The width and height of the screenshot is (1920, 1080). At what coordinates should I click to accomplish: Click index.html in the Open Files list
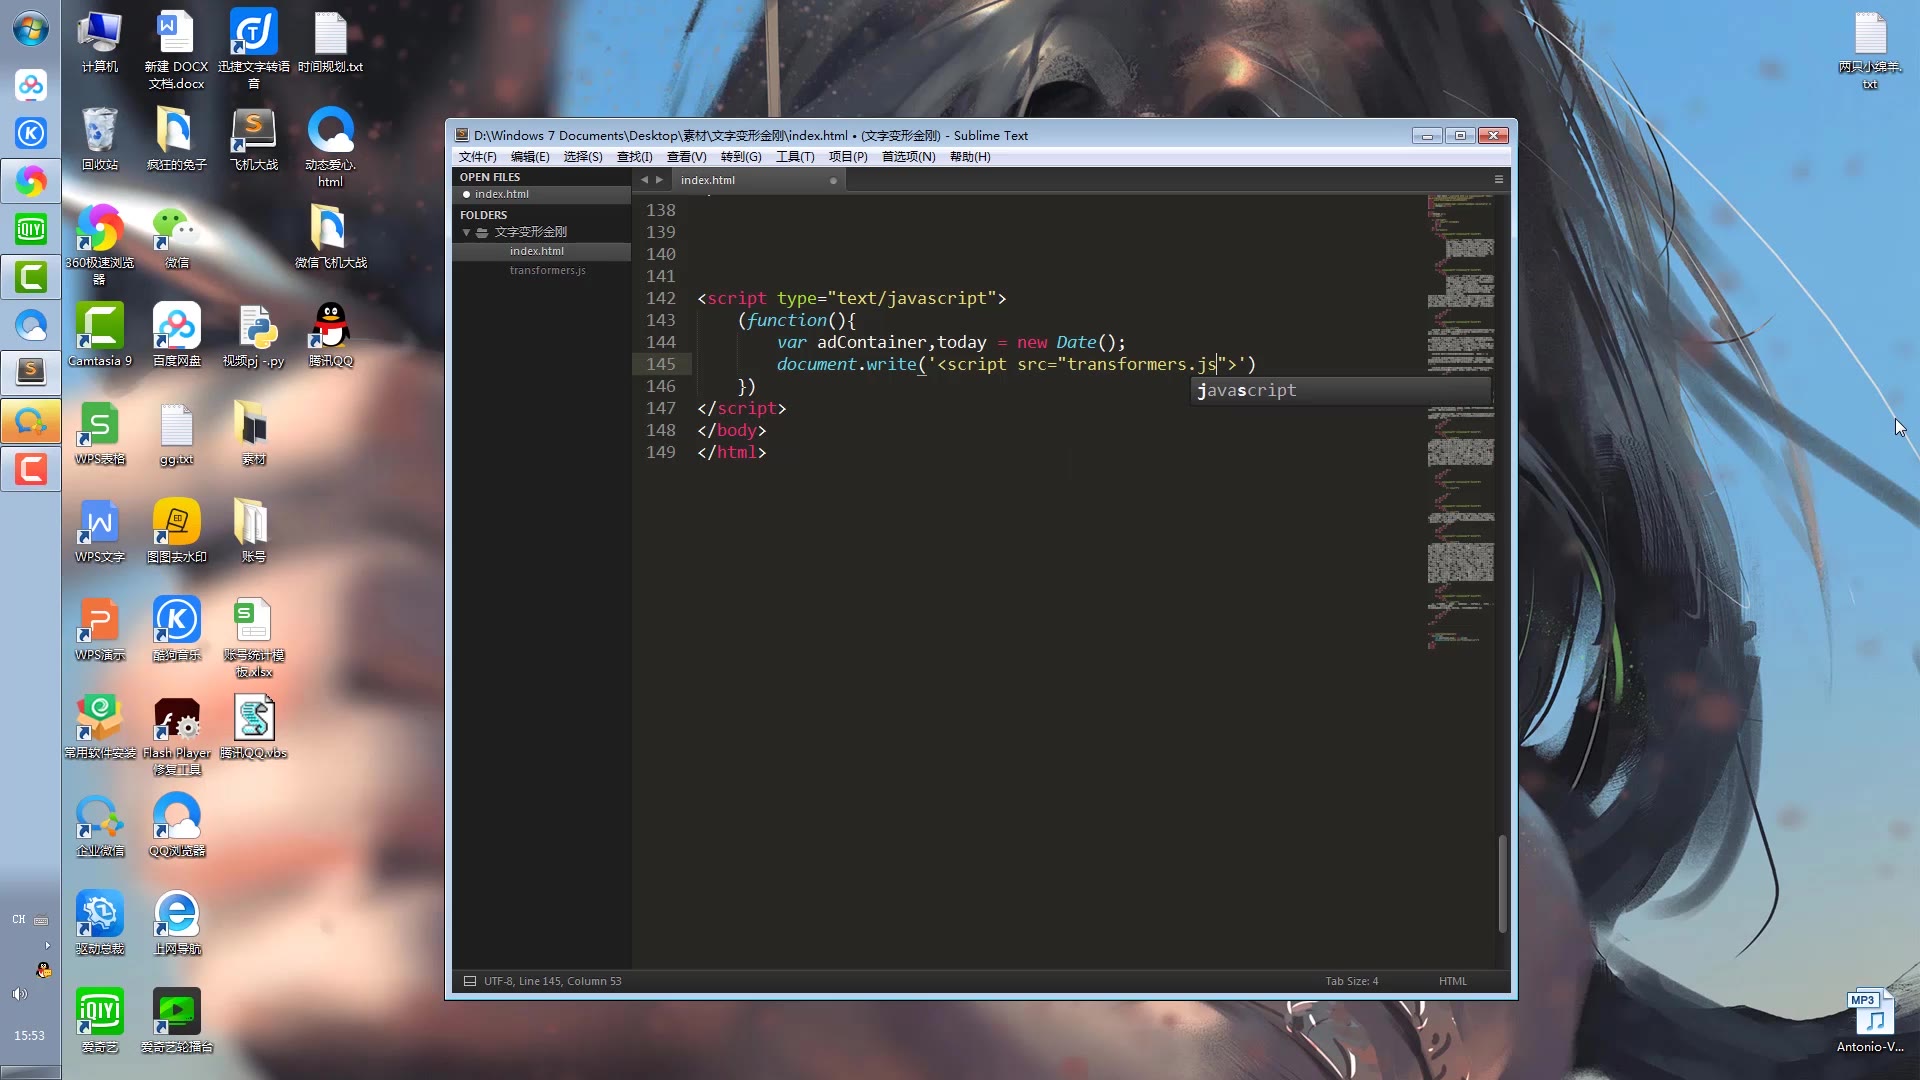[x=501, y=194]
